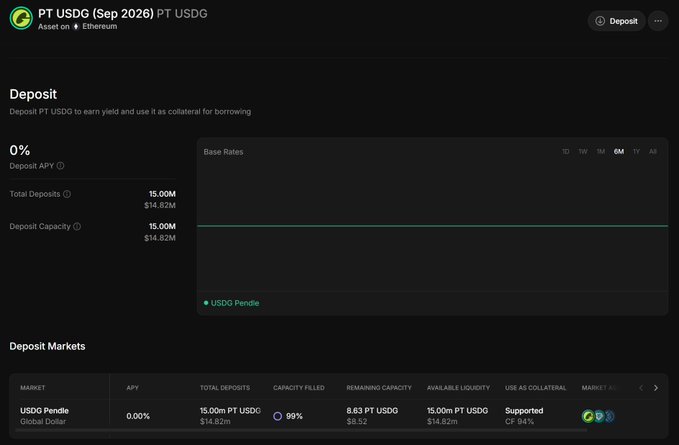Click the second market asset icon in row
679x445 pixels.
tap(599, 416)
